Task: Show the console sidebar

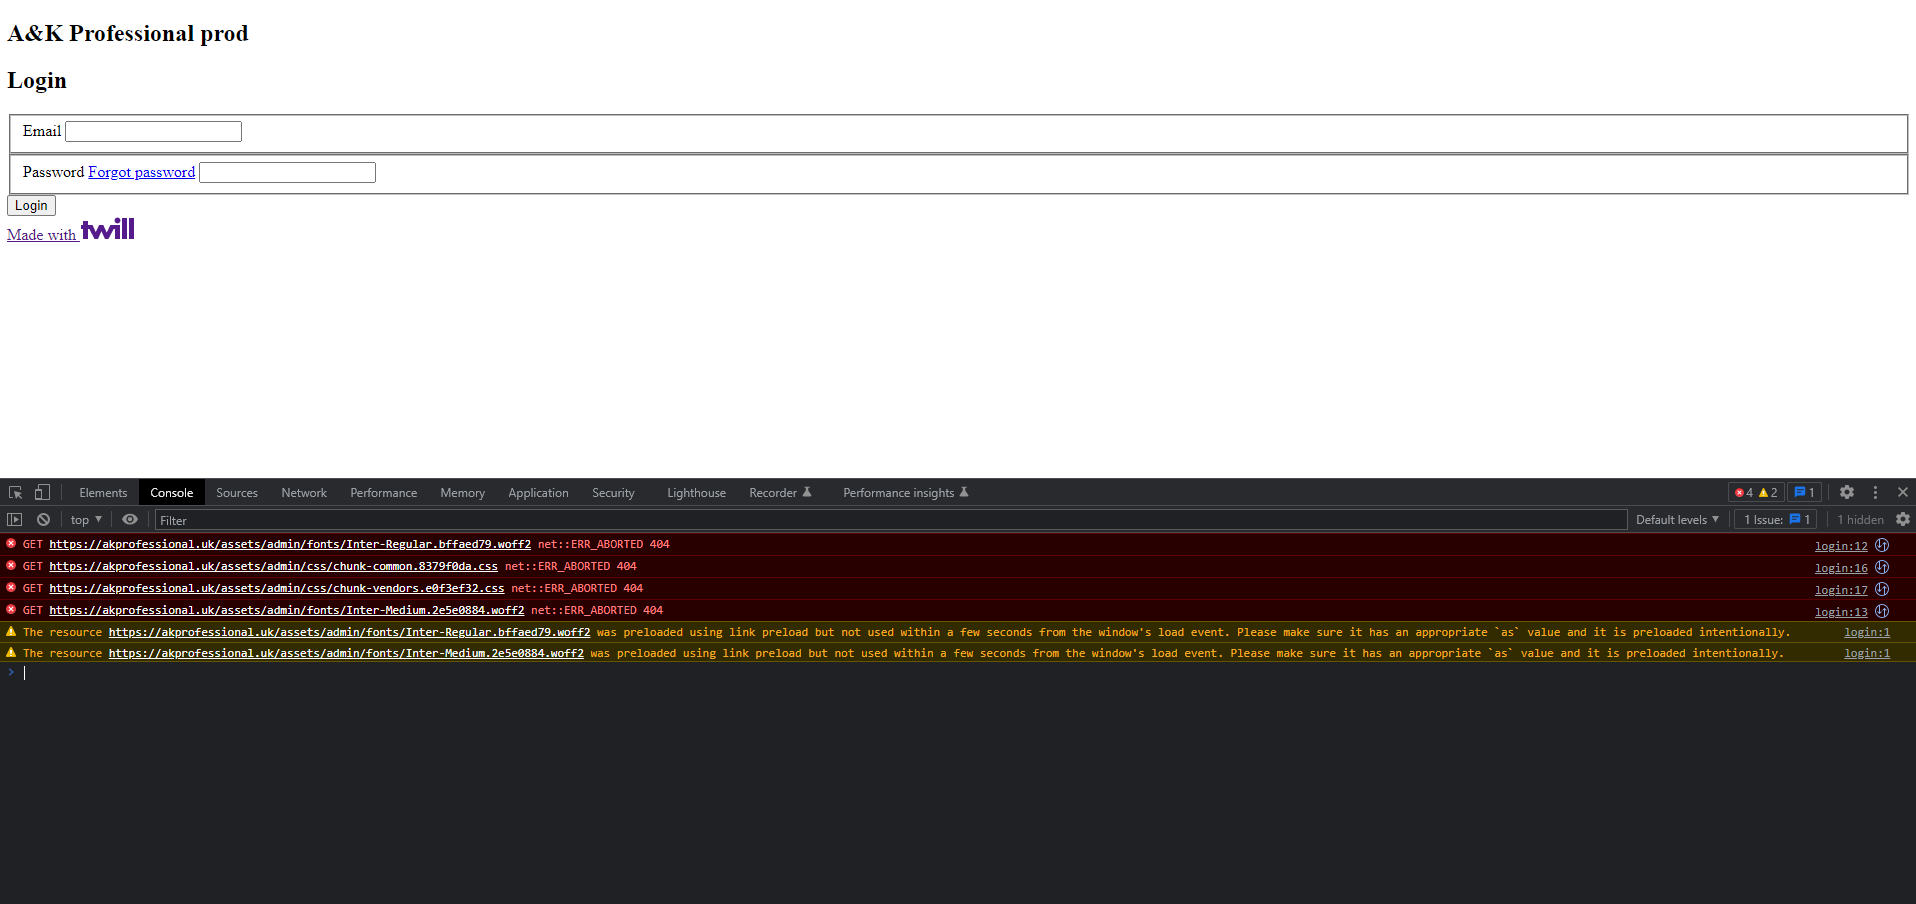Action: coord(15,520)
